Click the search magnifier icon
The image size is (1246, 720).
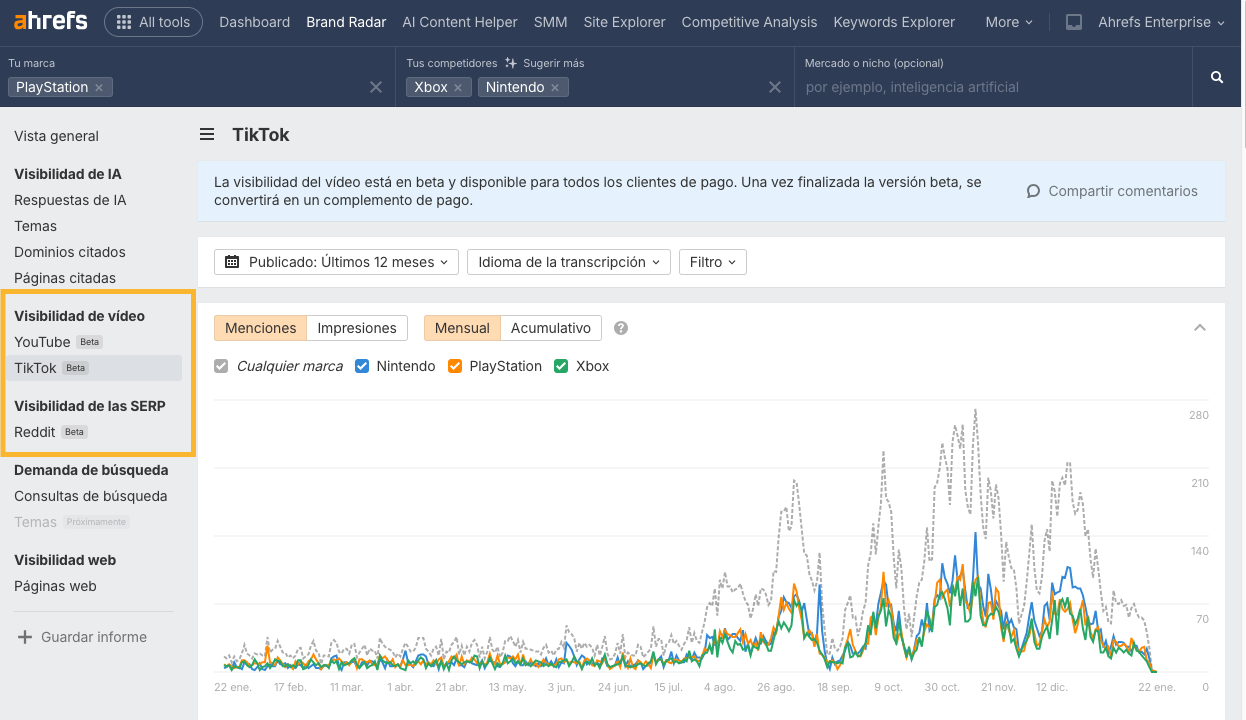pyautogui.click(x=1216, y=76)
